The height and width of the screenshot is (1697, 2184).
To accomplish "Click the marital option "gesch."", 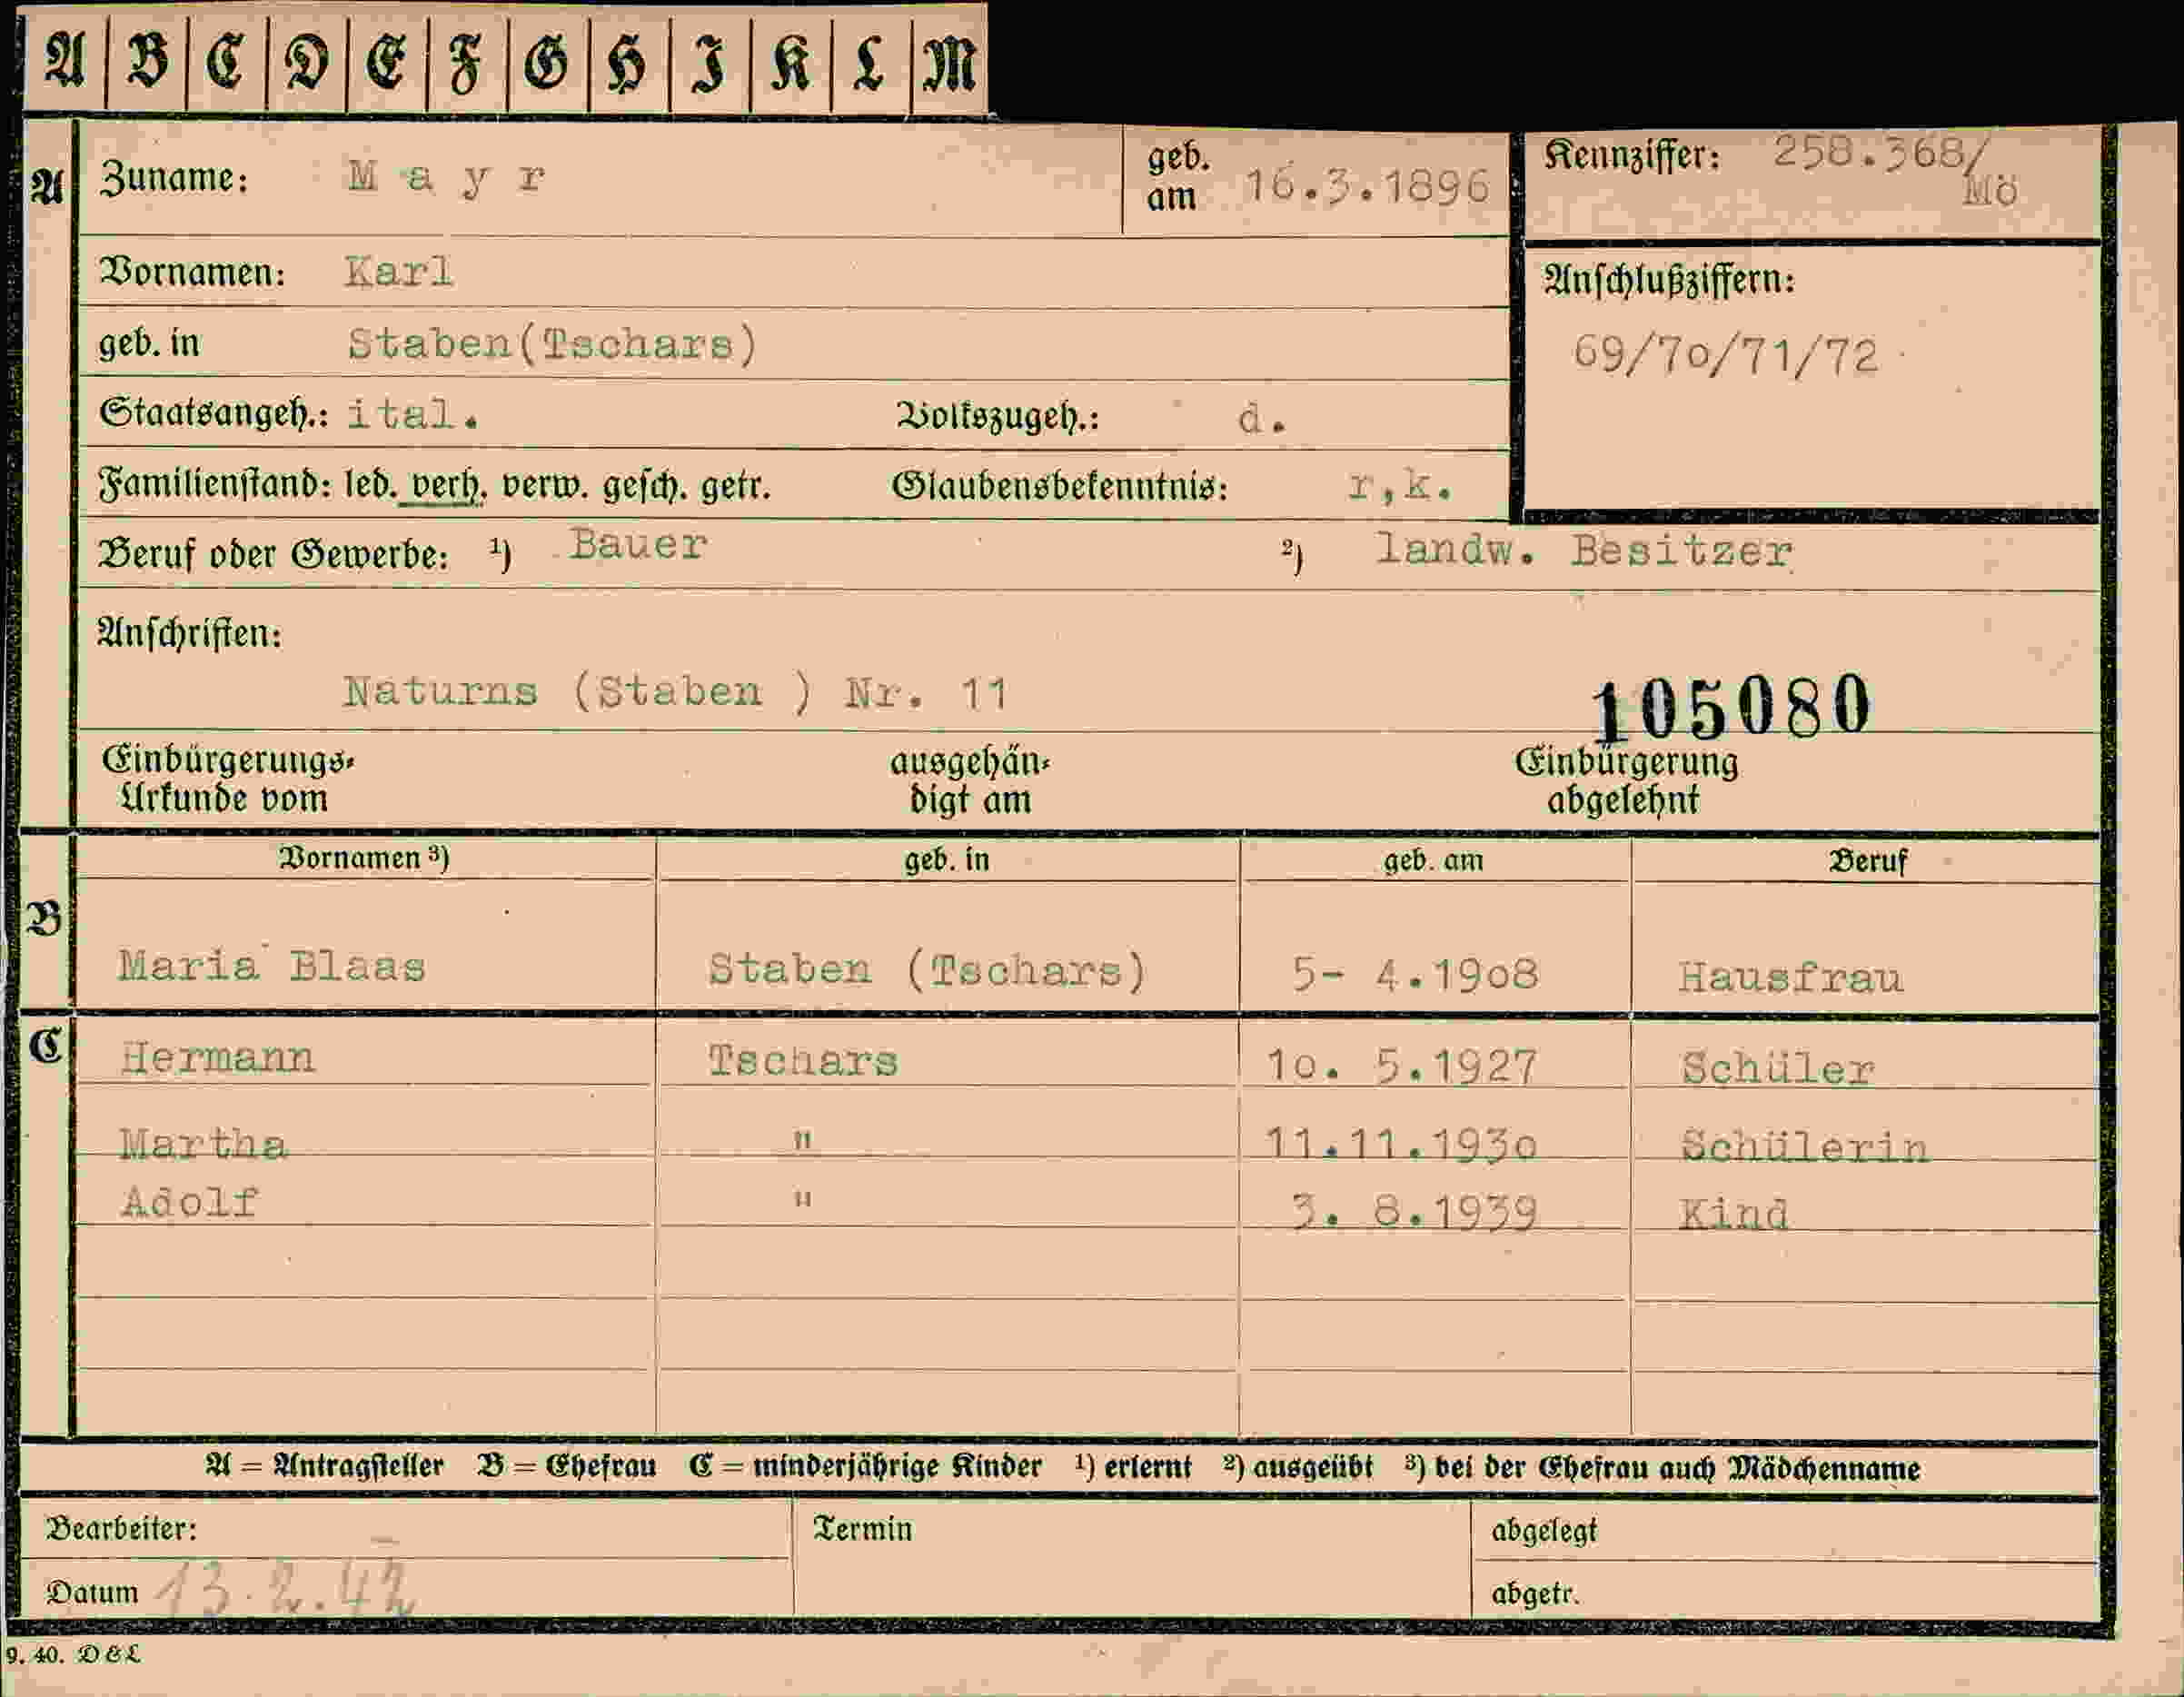I will [645, 488].
